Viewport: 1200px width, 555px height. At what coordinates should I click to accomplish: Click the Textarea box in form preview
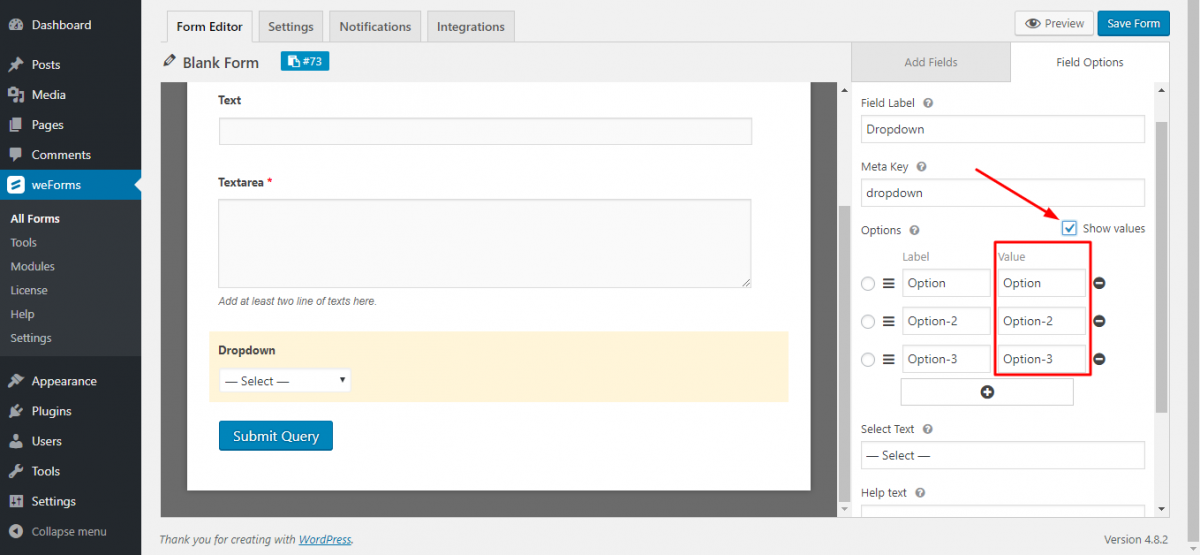pos(485,243)
